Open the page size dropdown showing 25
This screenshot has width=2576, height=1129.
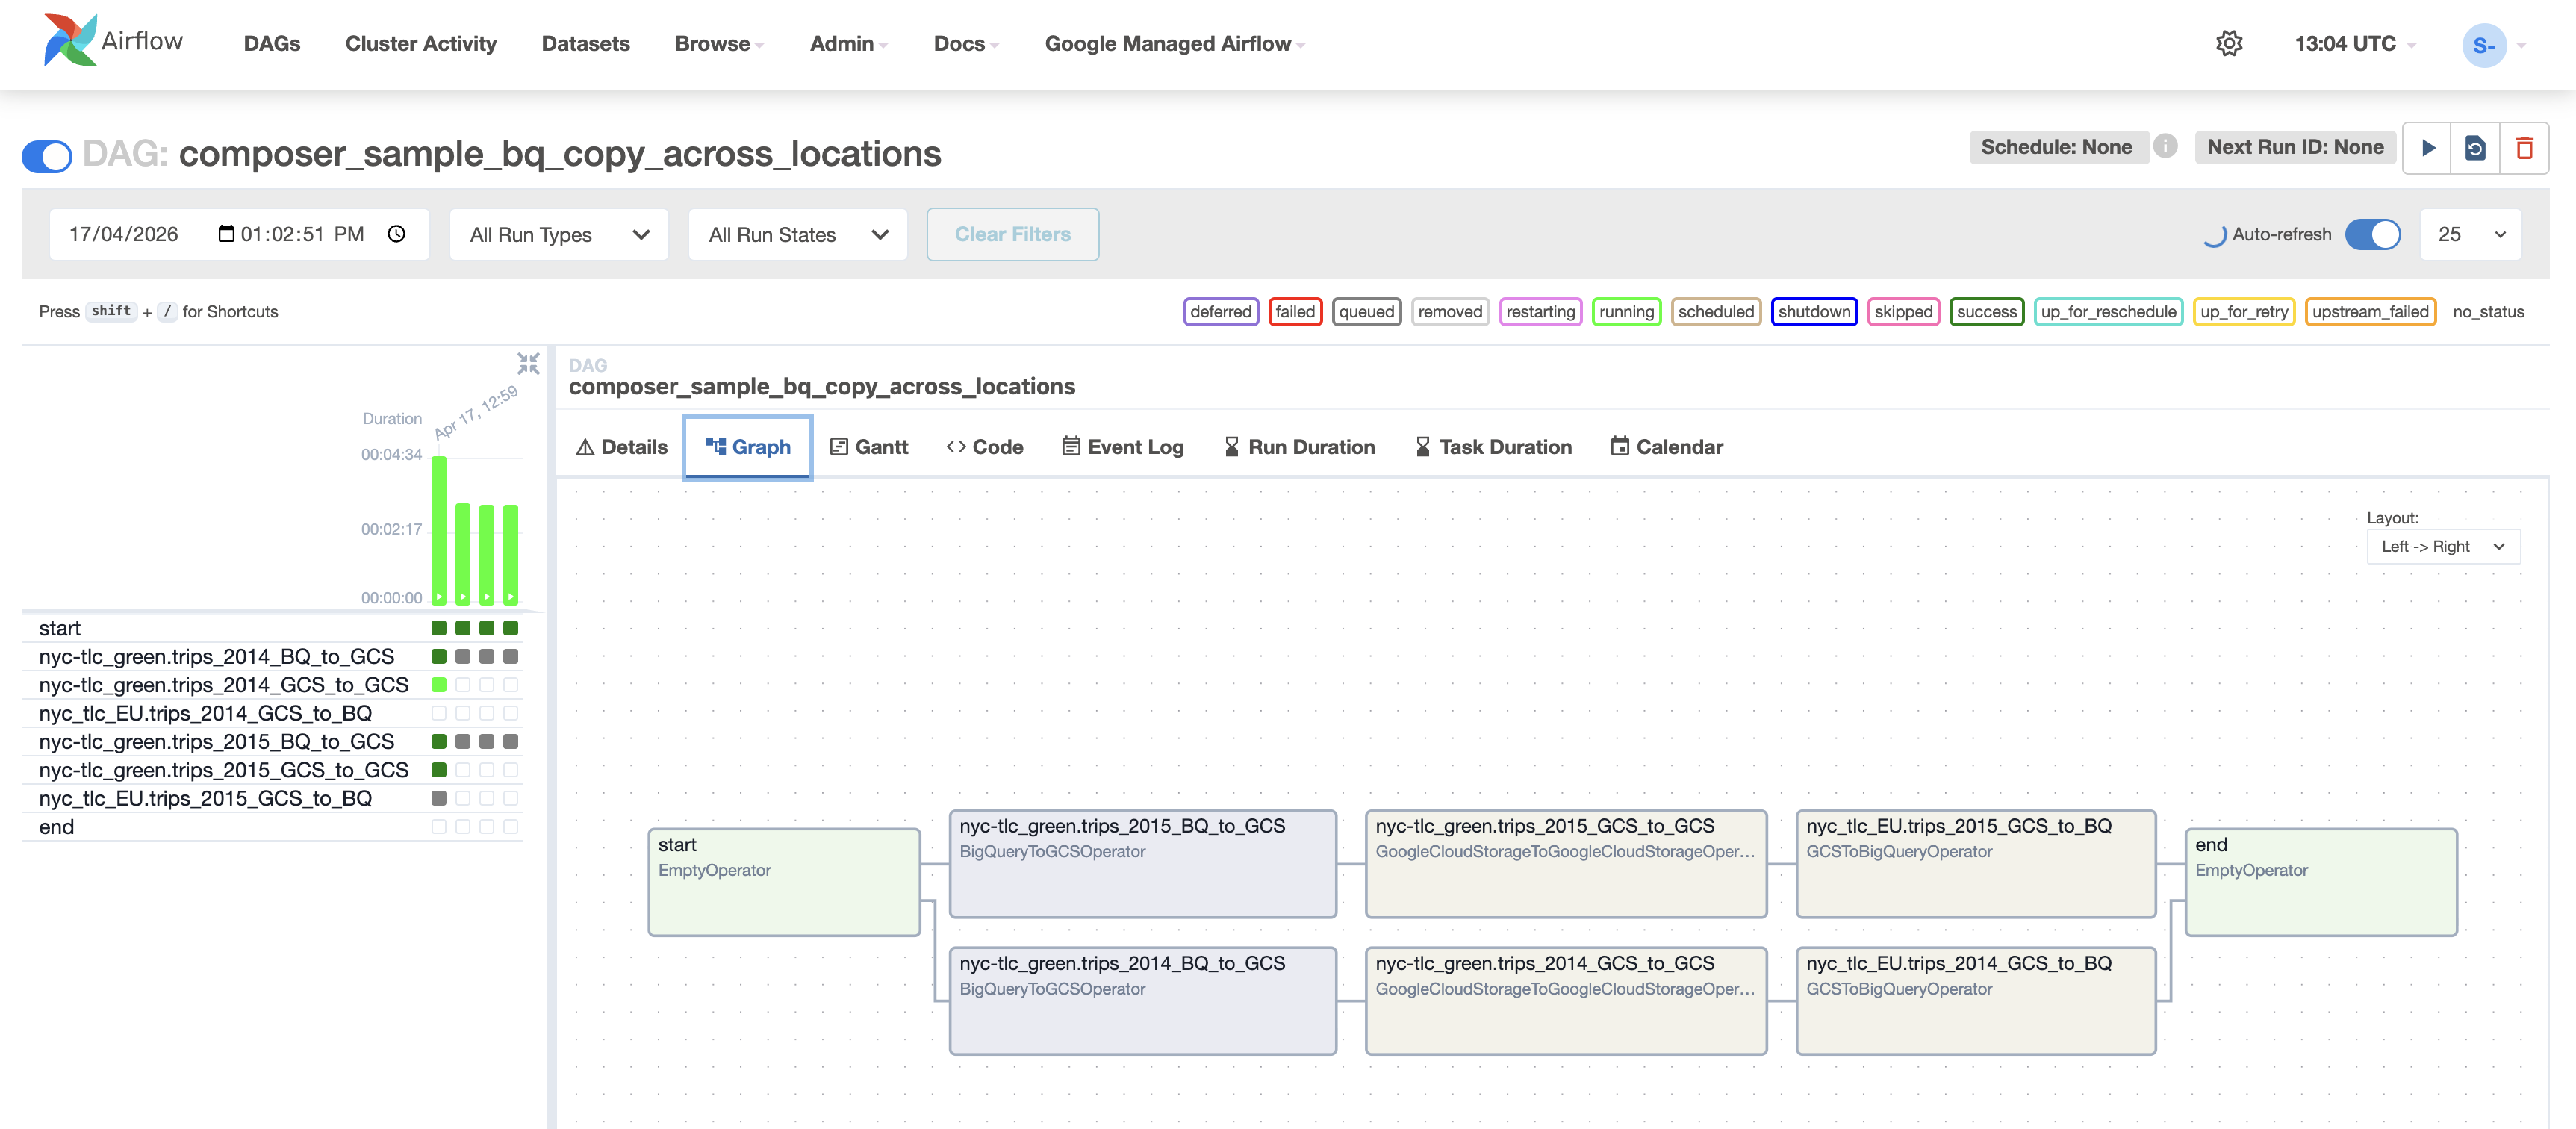coord(2469,234)
